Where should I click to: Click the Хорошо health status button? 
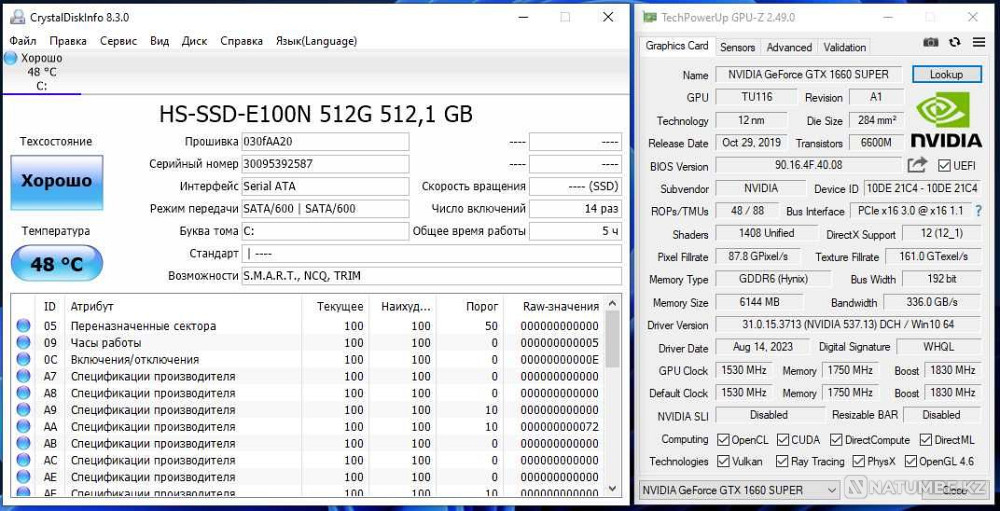point(57,182)
